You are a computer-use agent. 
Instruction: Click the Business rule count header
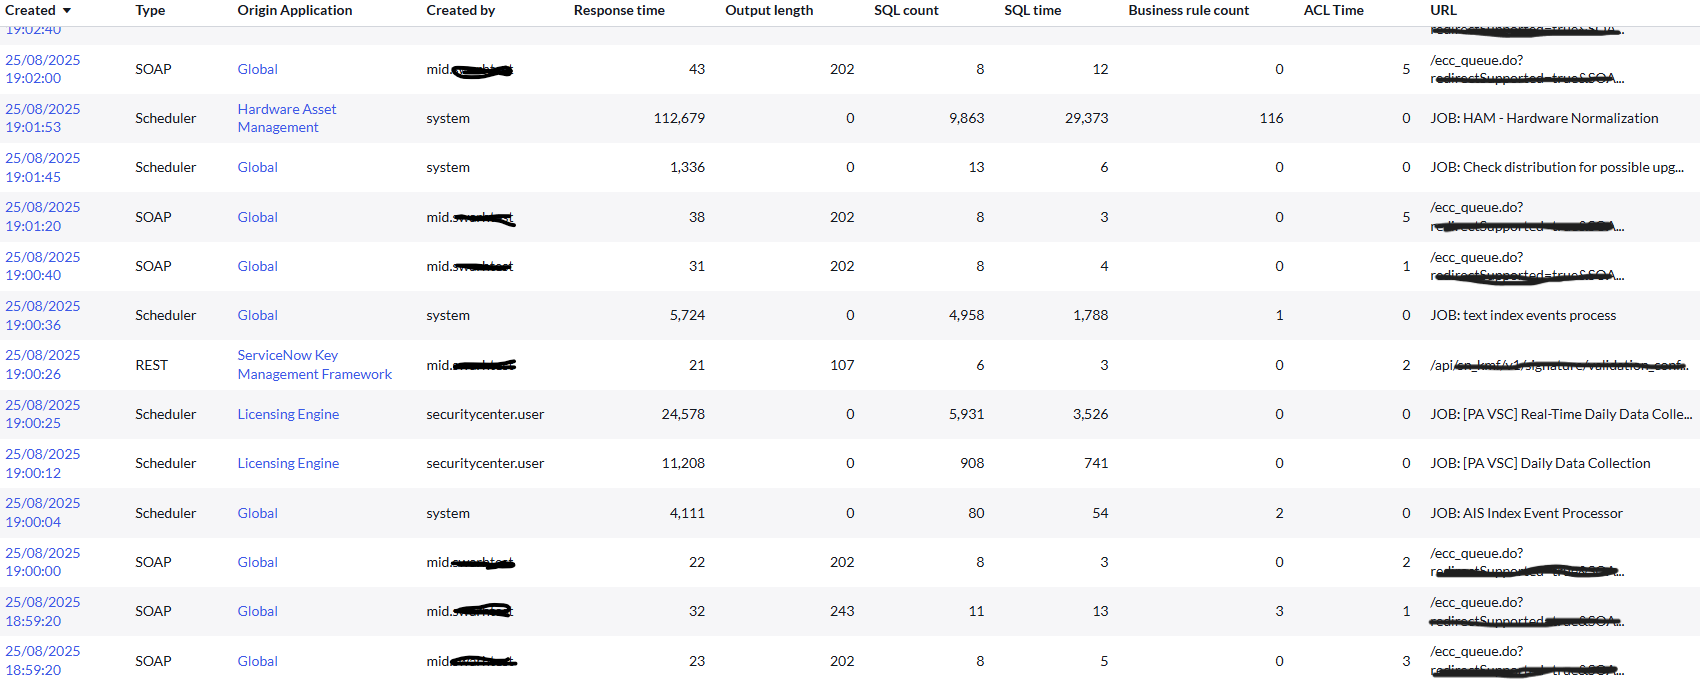pos(1188,10)
